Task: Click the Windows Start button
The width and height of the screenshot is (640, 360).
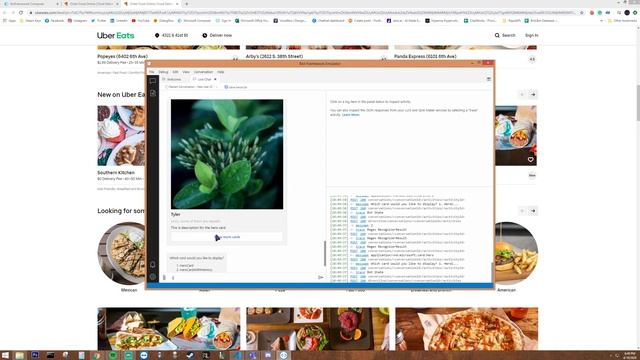Action: [x=5, y=356]
